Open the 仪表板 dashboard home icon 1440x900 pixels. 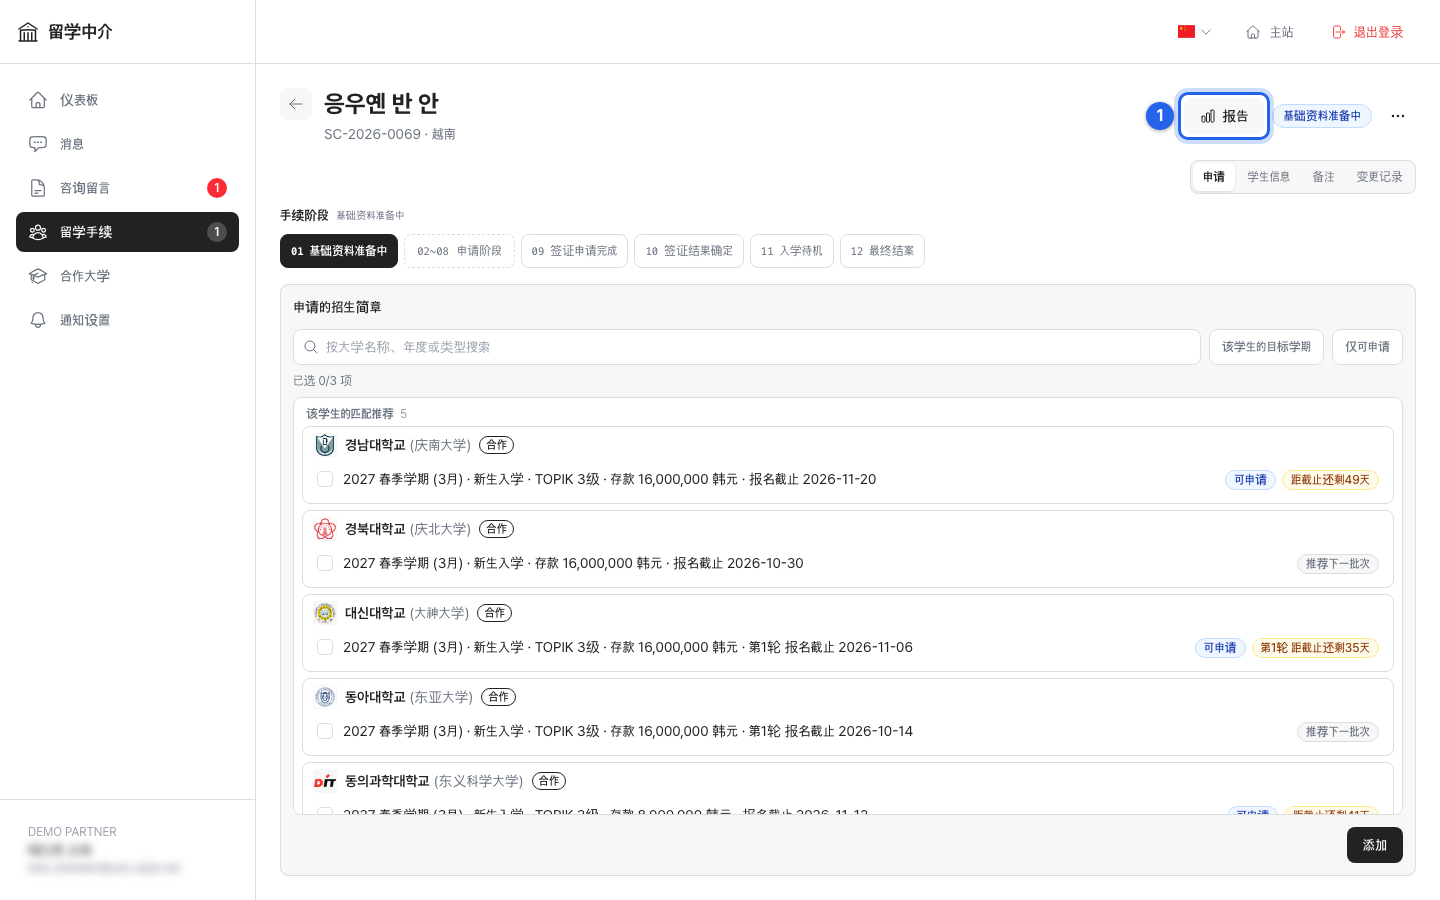[38, 100]
